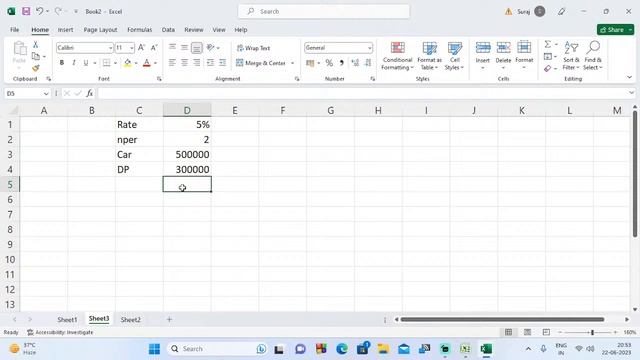Toggle Bottom Align
Image resolution: width=640 pixels, height=360 pixels.
coord(197,48)
